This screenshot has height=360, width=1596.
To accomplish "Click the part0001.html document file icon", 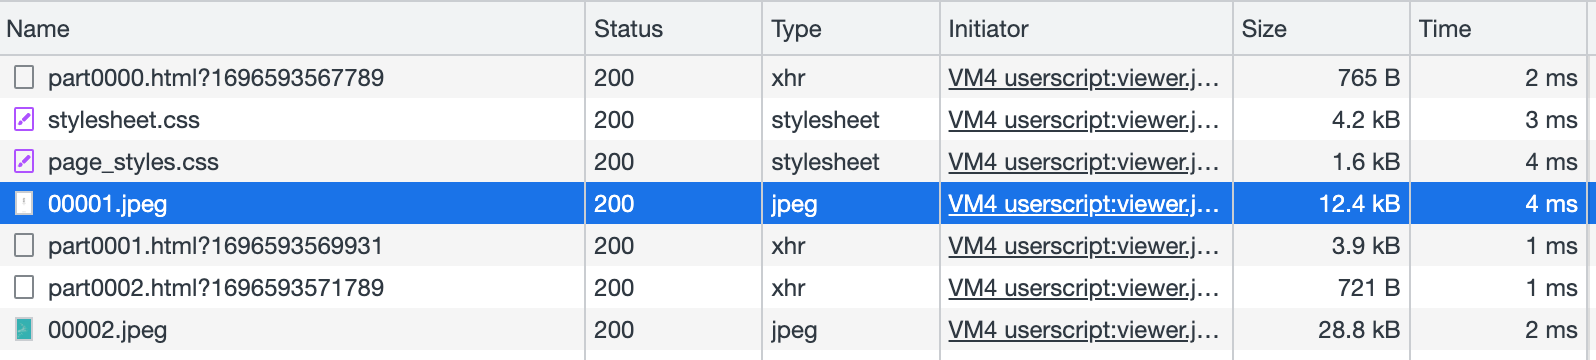I will [x=24, y=246].
